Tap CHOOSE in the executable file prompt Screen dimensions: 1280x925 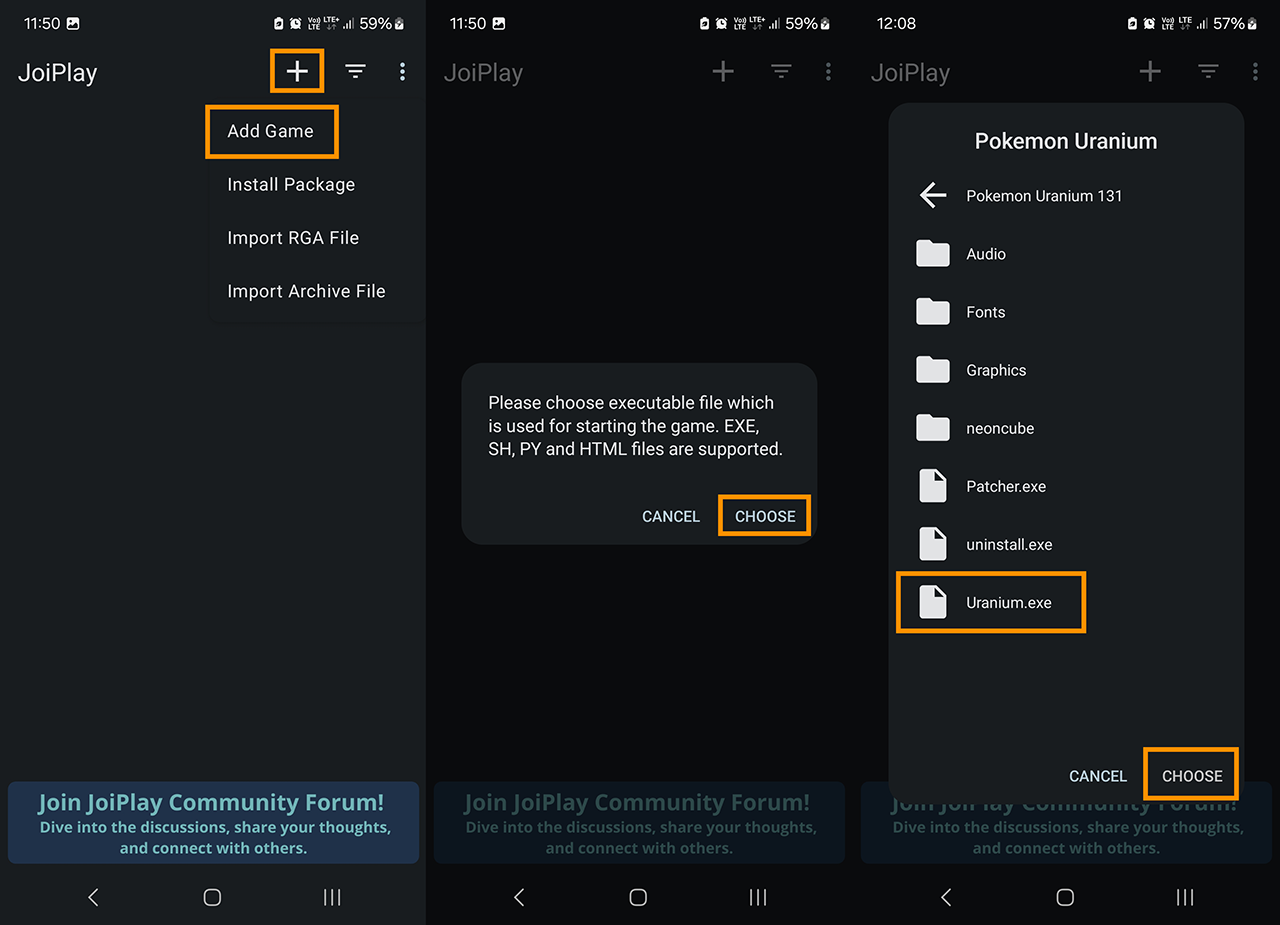765,516
